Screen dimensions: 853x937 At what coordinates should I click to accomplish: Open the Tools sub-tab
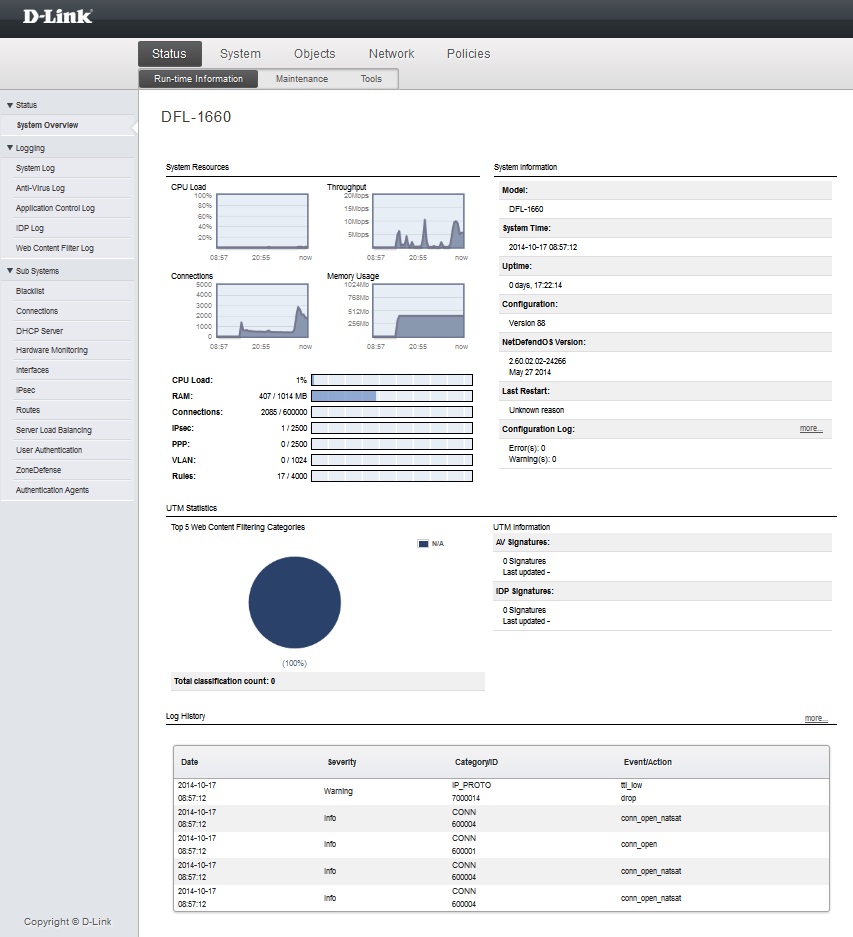pos(371,79)
